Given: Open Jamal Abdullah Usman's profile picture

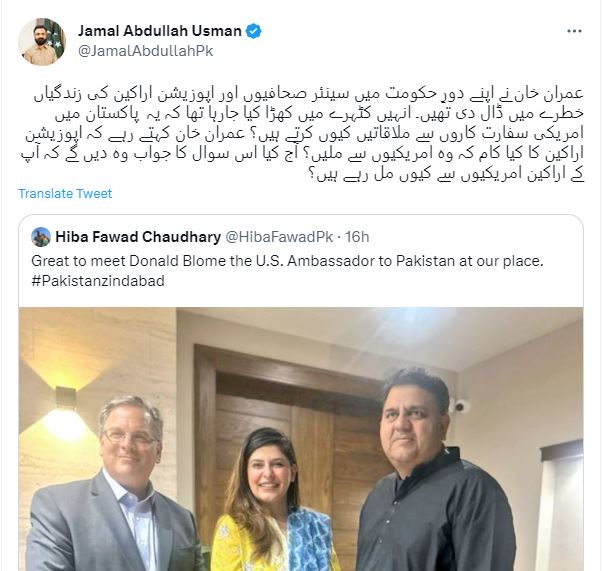Looking at the screenshot, I should pyautogui.click(x=42, y=41).
